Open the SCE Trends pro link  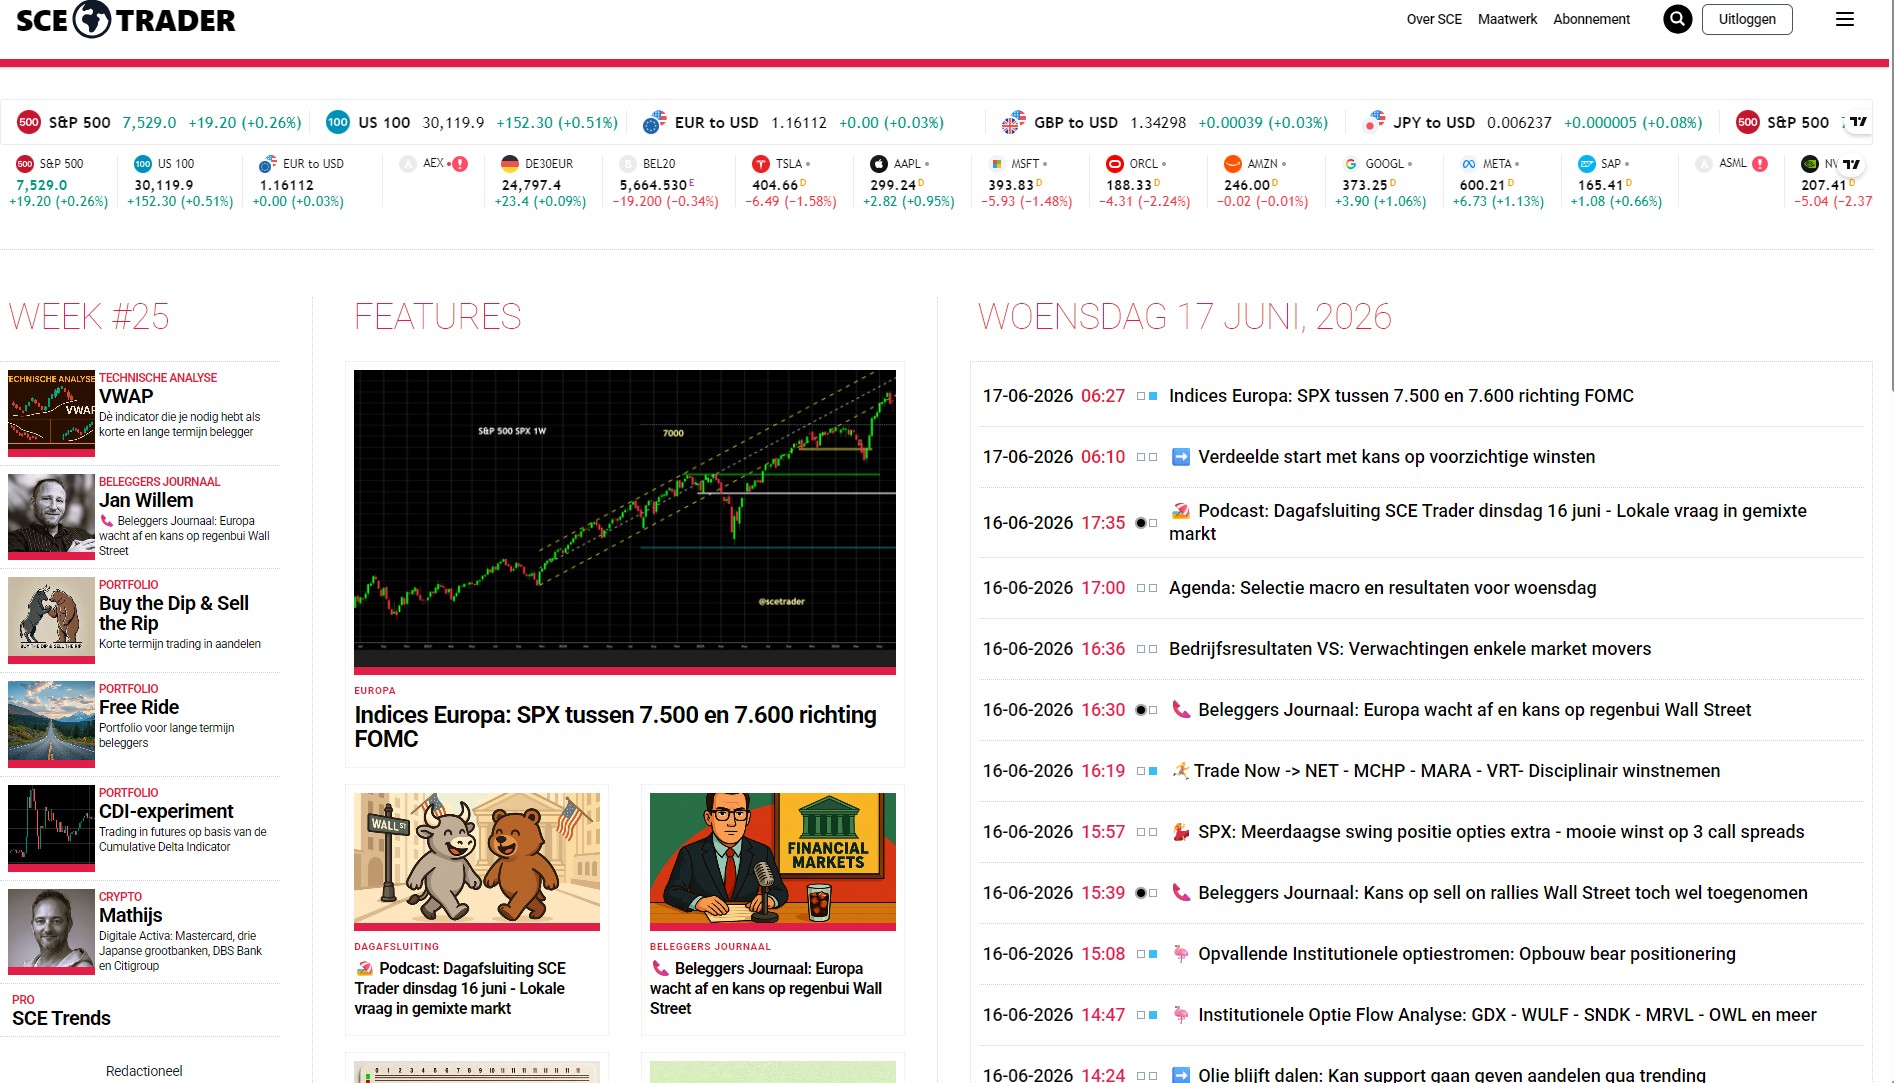click(61, 1018)
